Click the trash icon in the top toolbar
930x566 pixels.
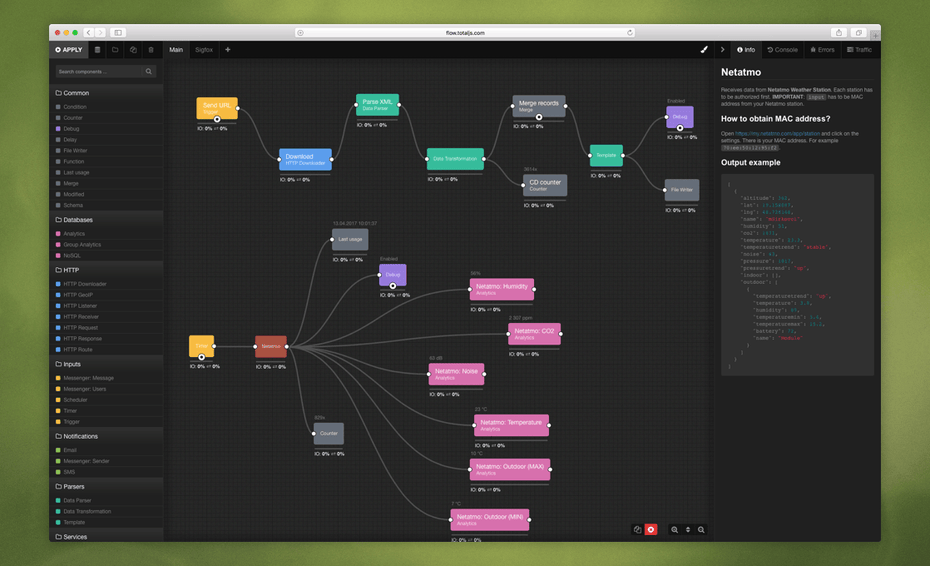click(x=151, y=50)
